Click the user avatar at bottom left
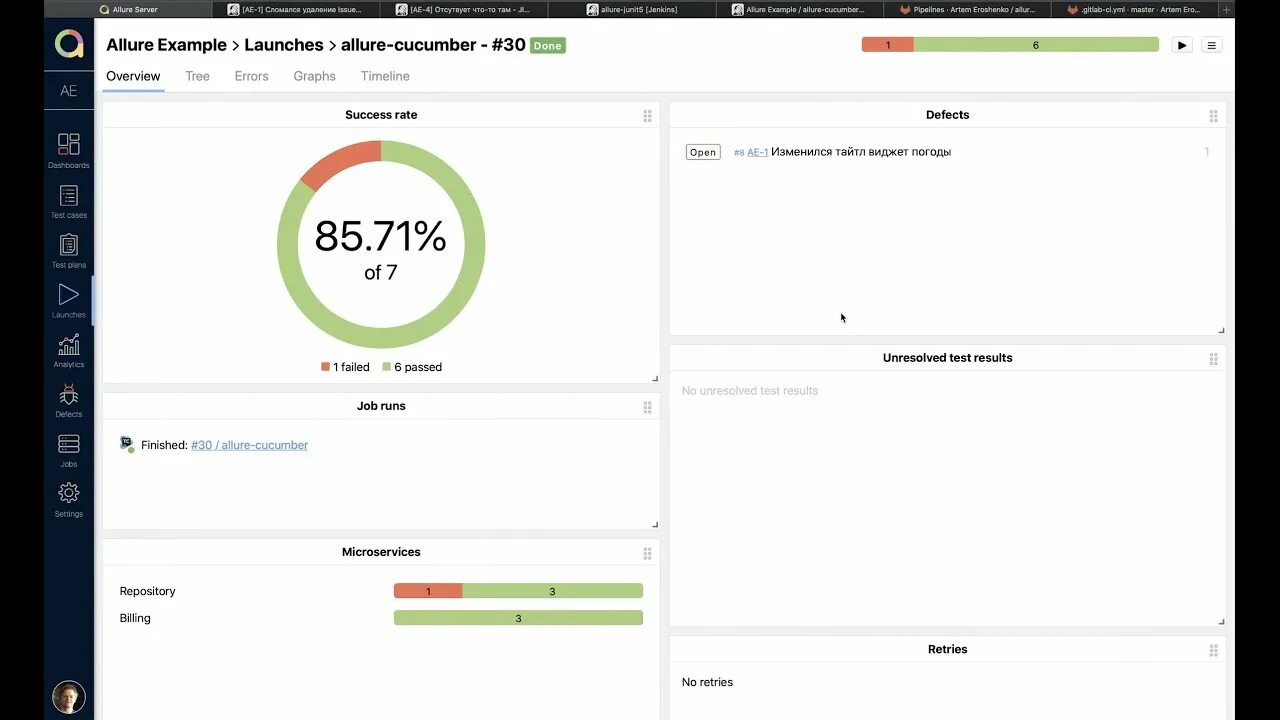Screen dimensions: 1280x720 (x=69, y=697)
